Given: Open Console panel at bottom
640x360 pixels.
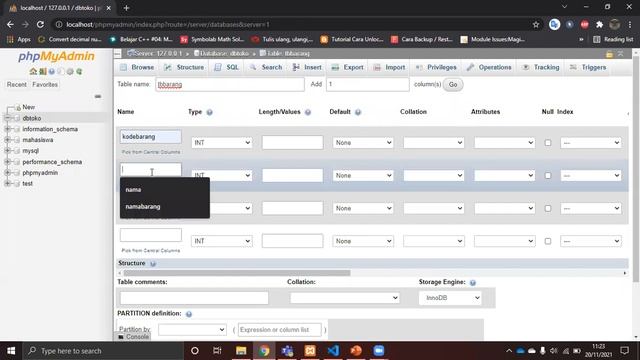Looking at the screenshot, I should (x=133, y=337).
